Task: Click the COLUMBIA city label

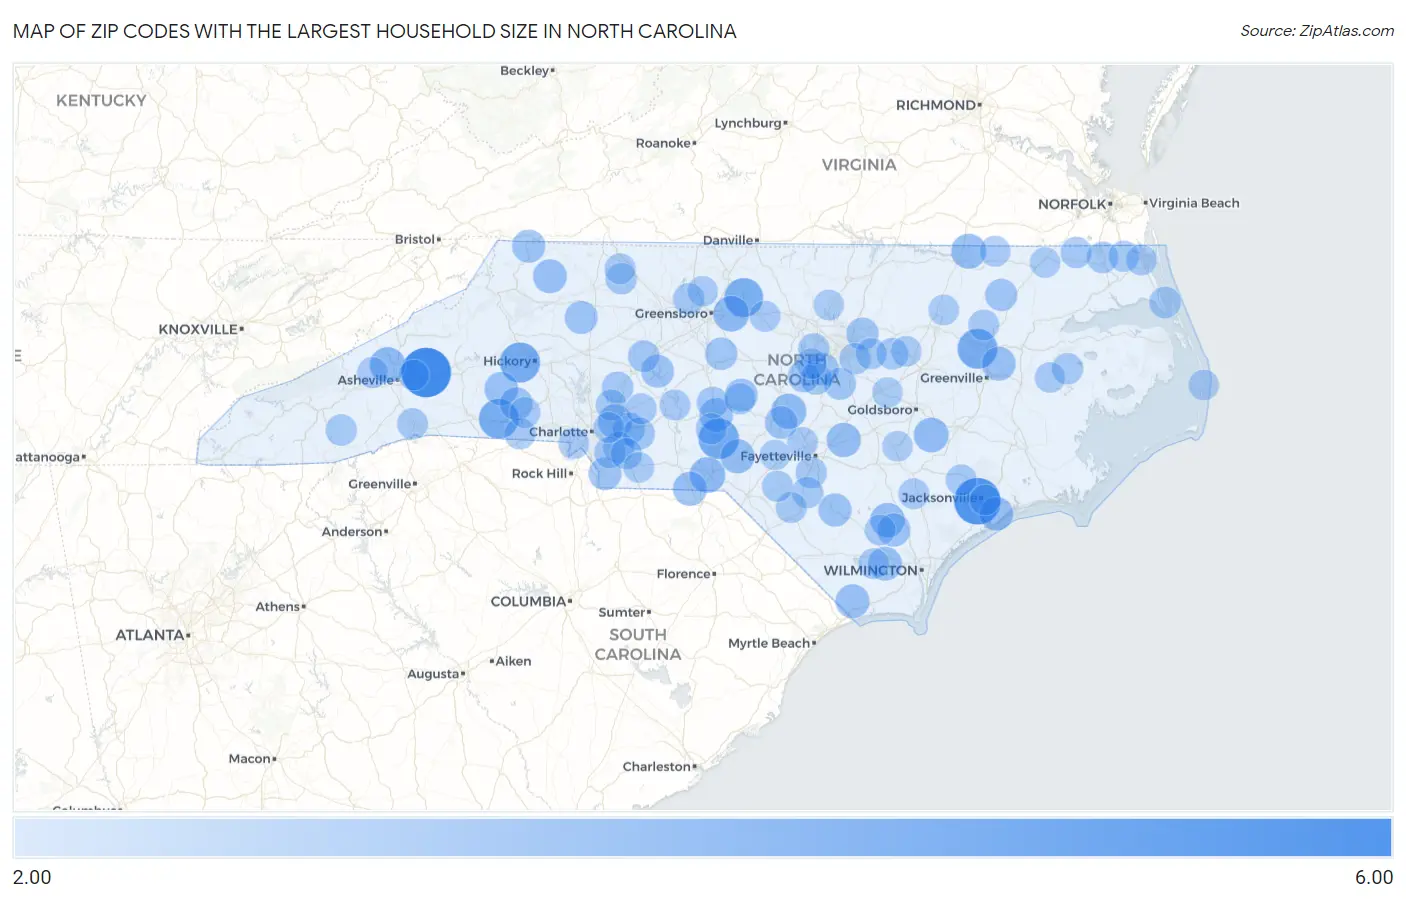Action: coord(529,601)
